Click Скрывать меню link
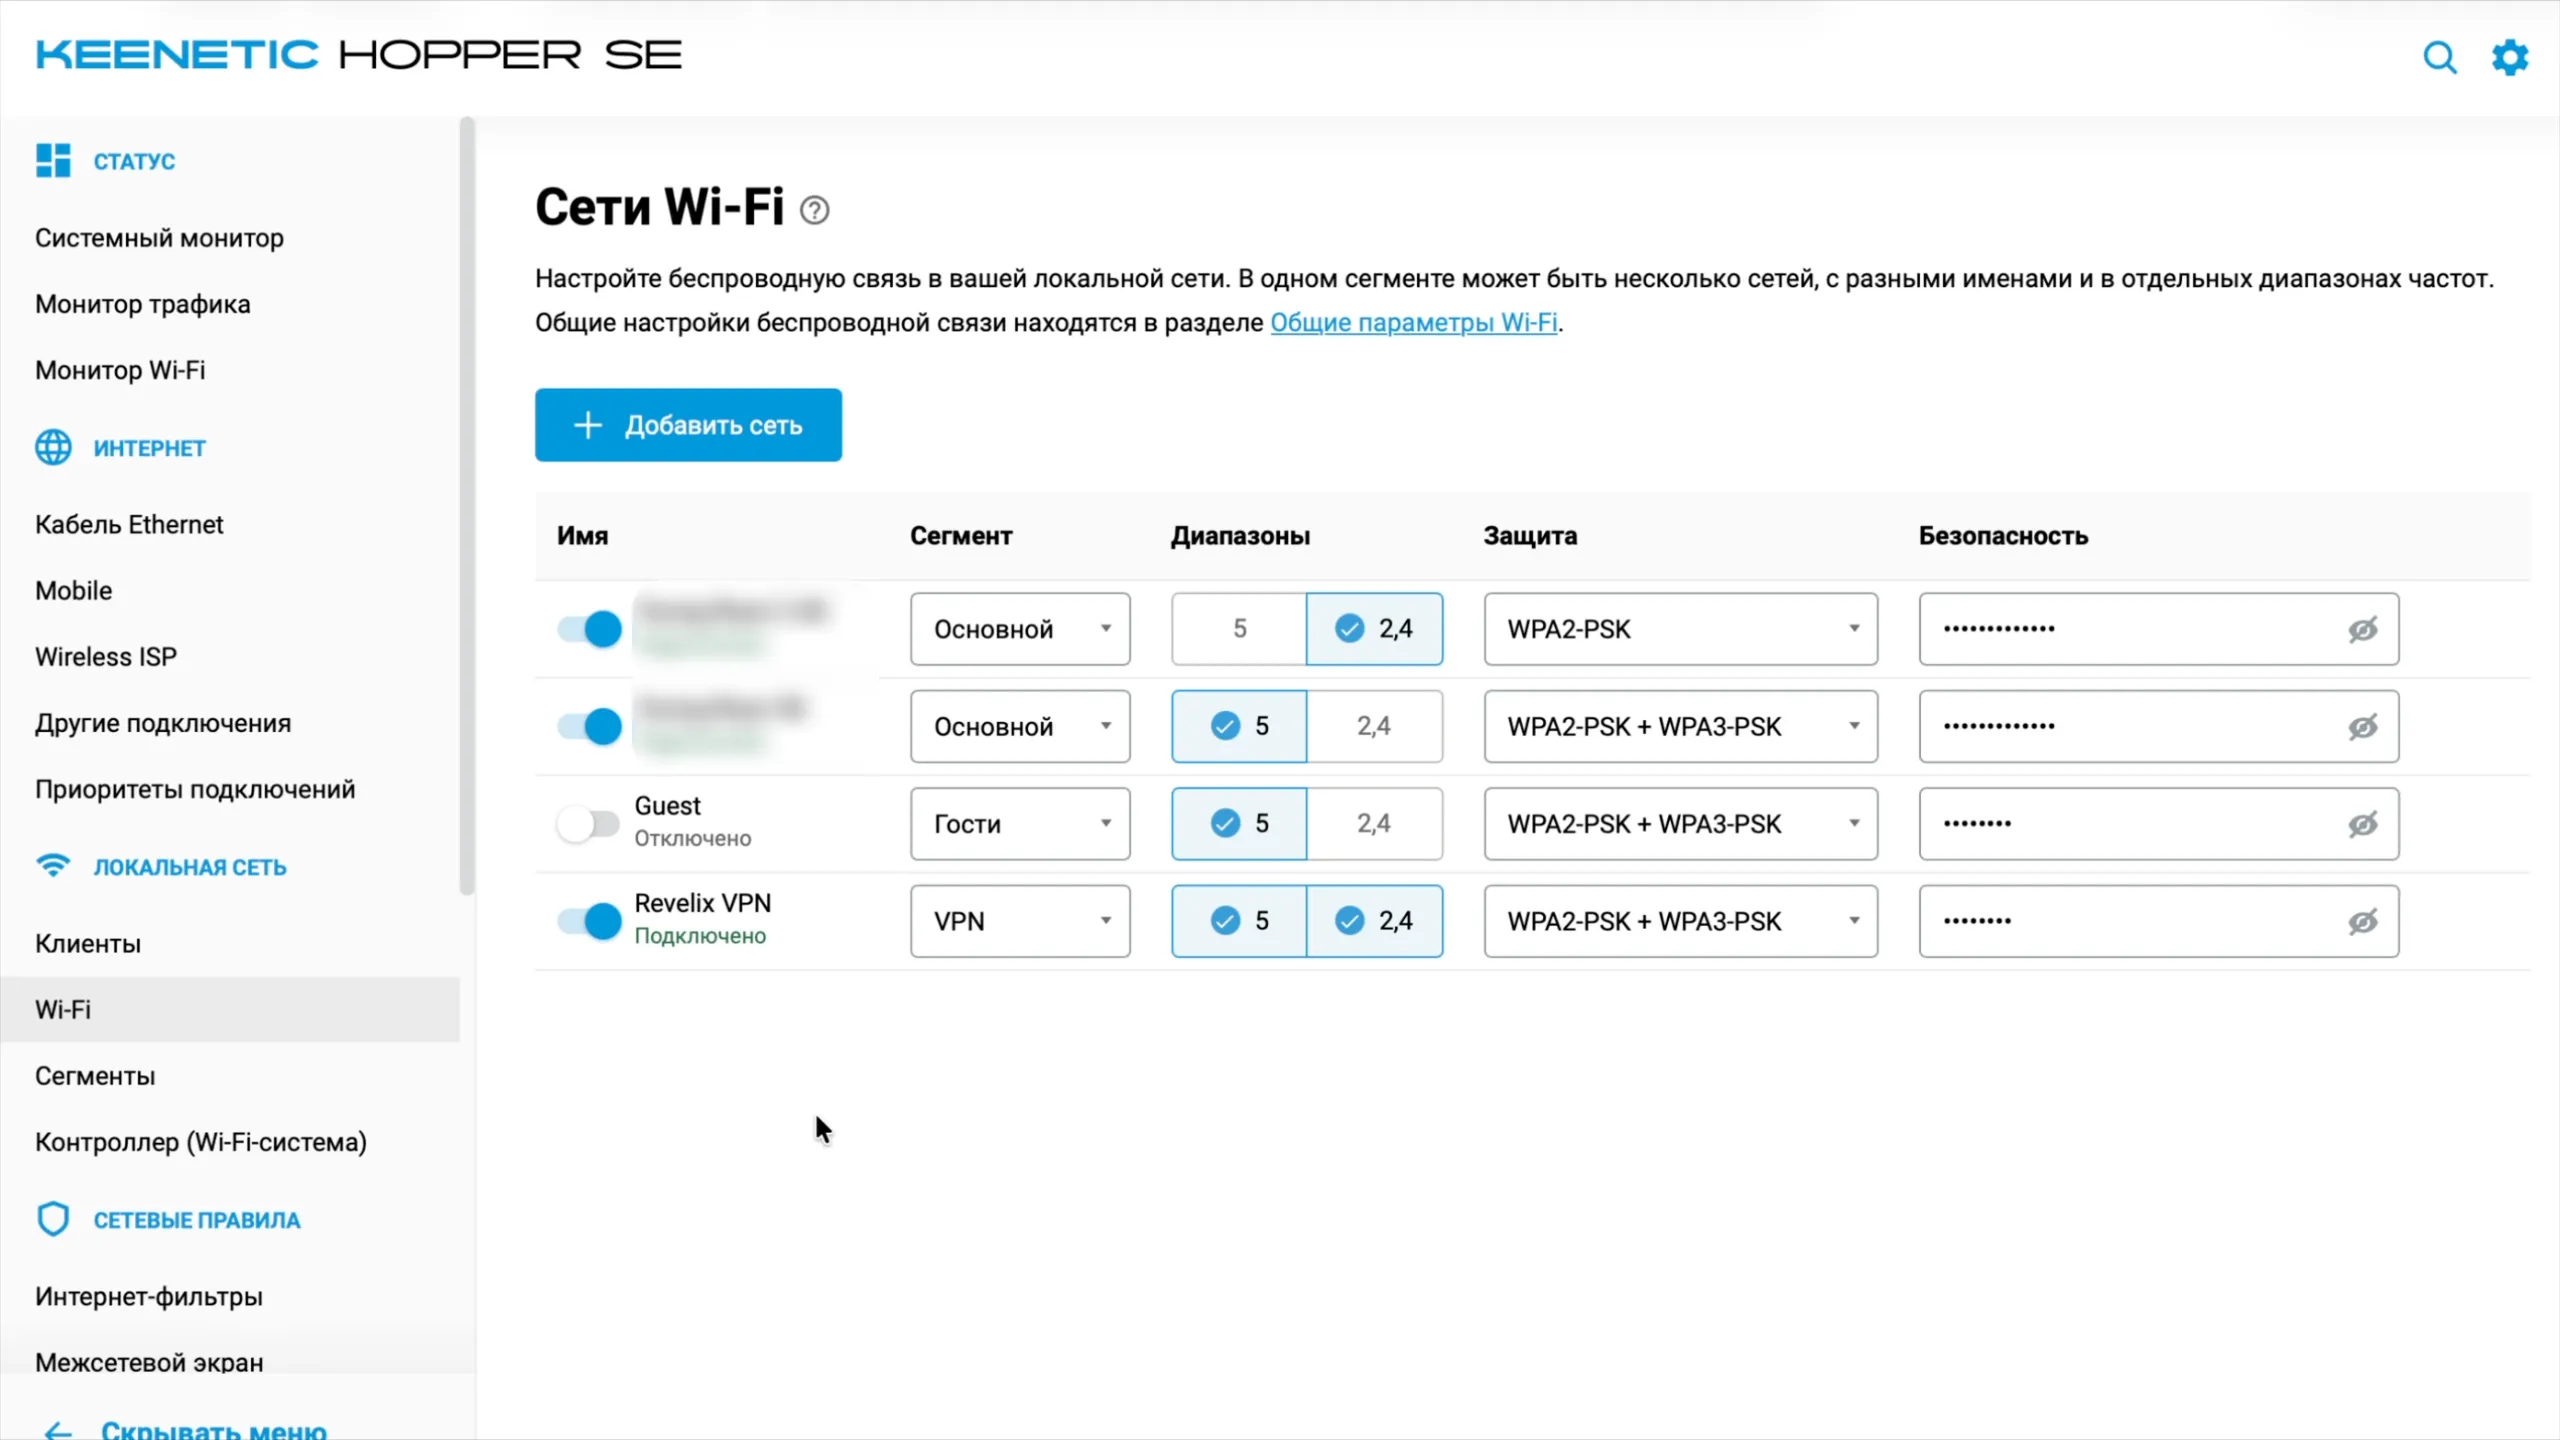Viewport: 2560px width, 1440px height. point(214,1430)
